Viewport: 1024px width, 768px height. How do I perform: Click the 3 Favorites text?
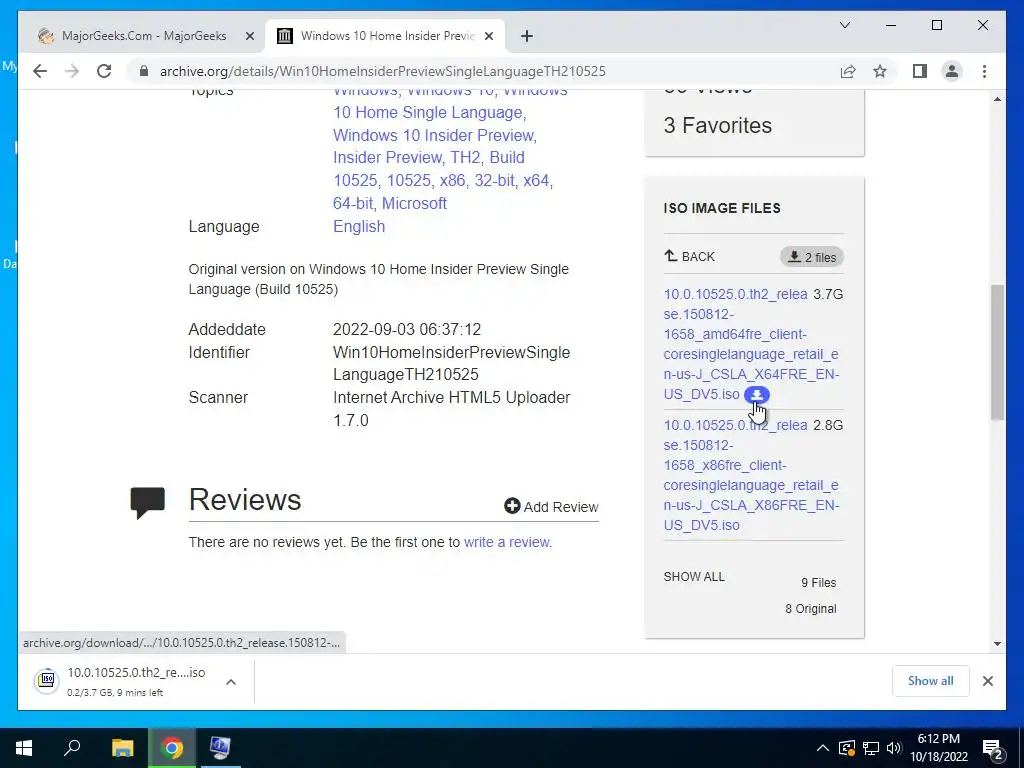pos(718,125)
